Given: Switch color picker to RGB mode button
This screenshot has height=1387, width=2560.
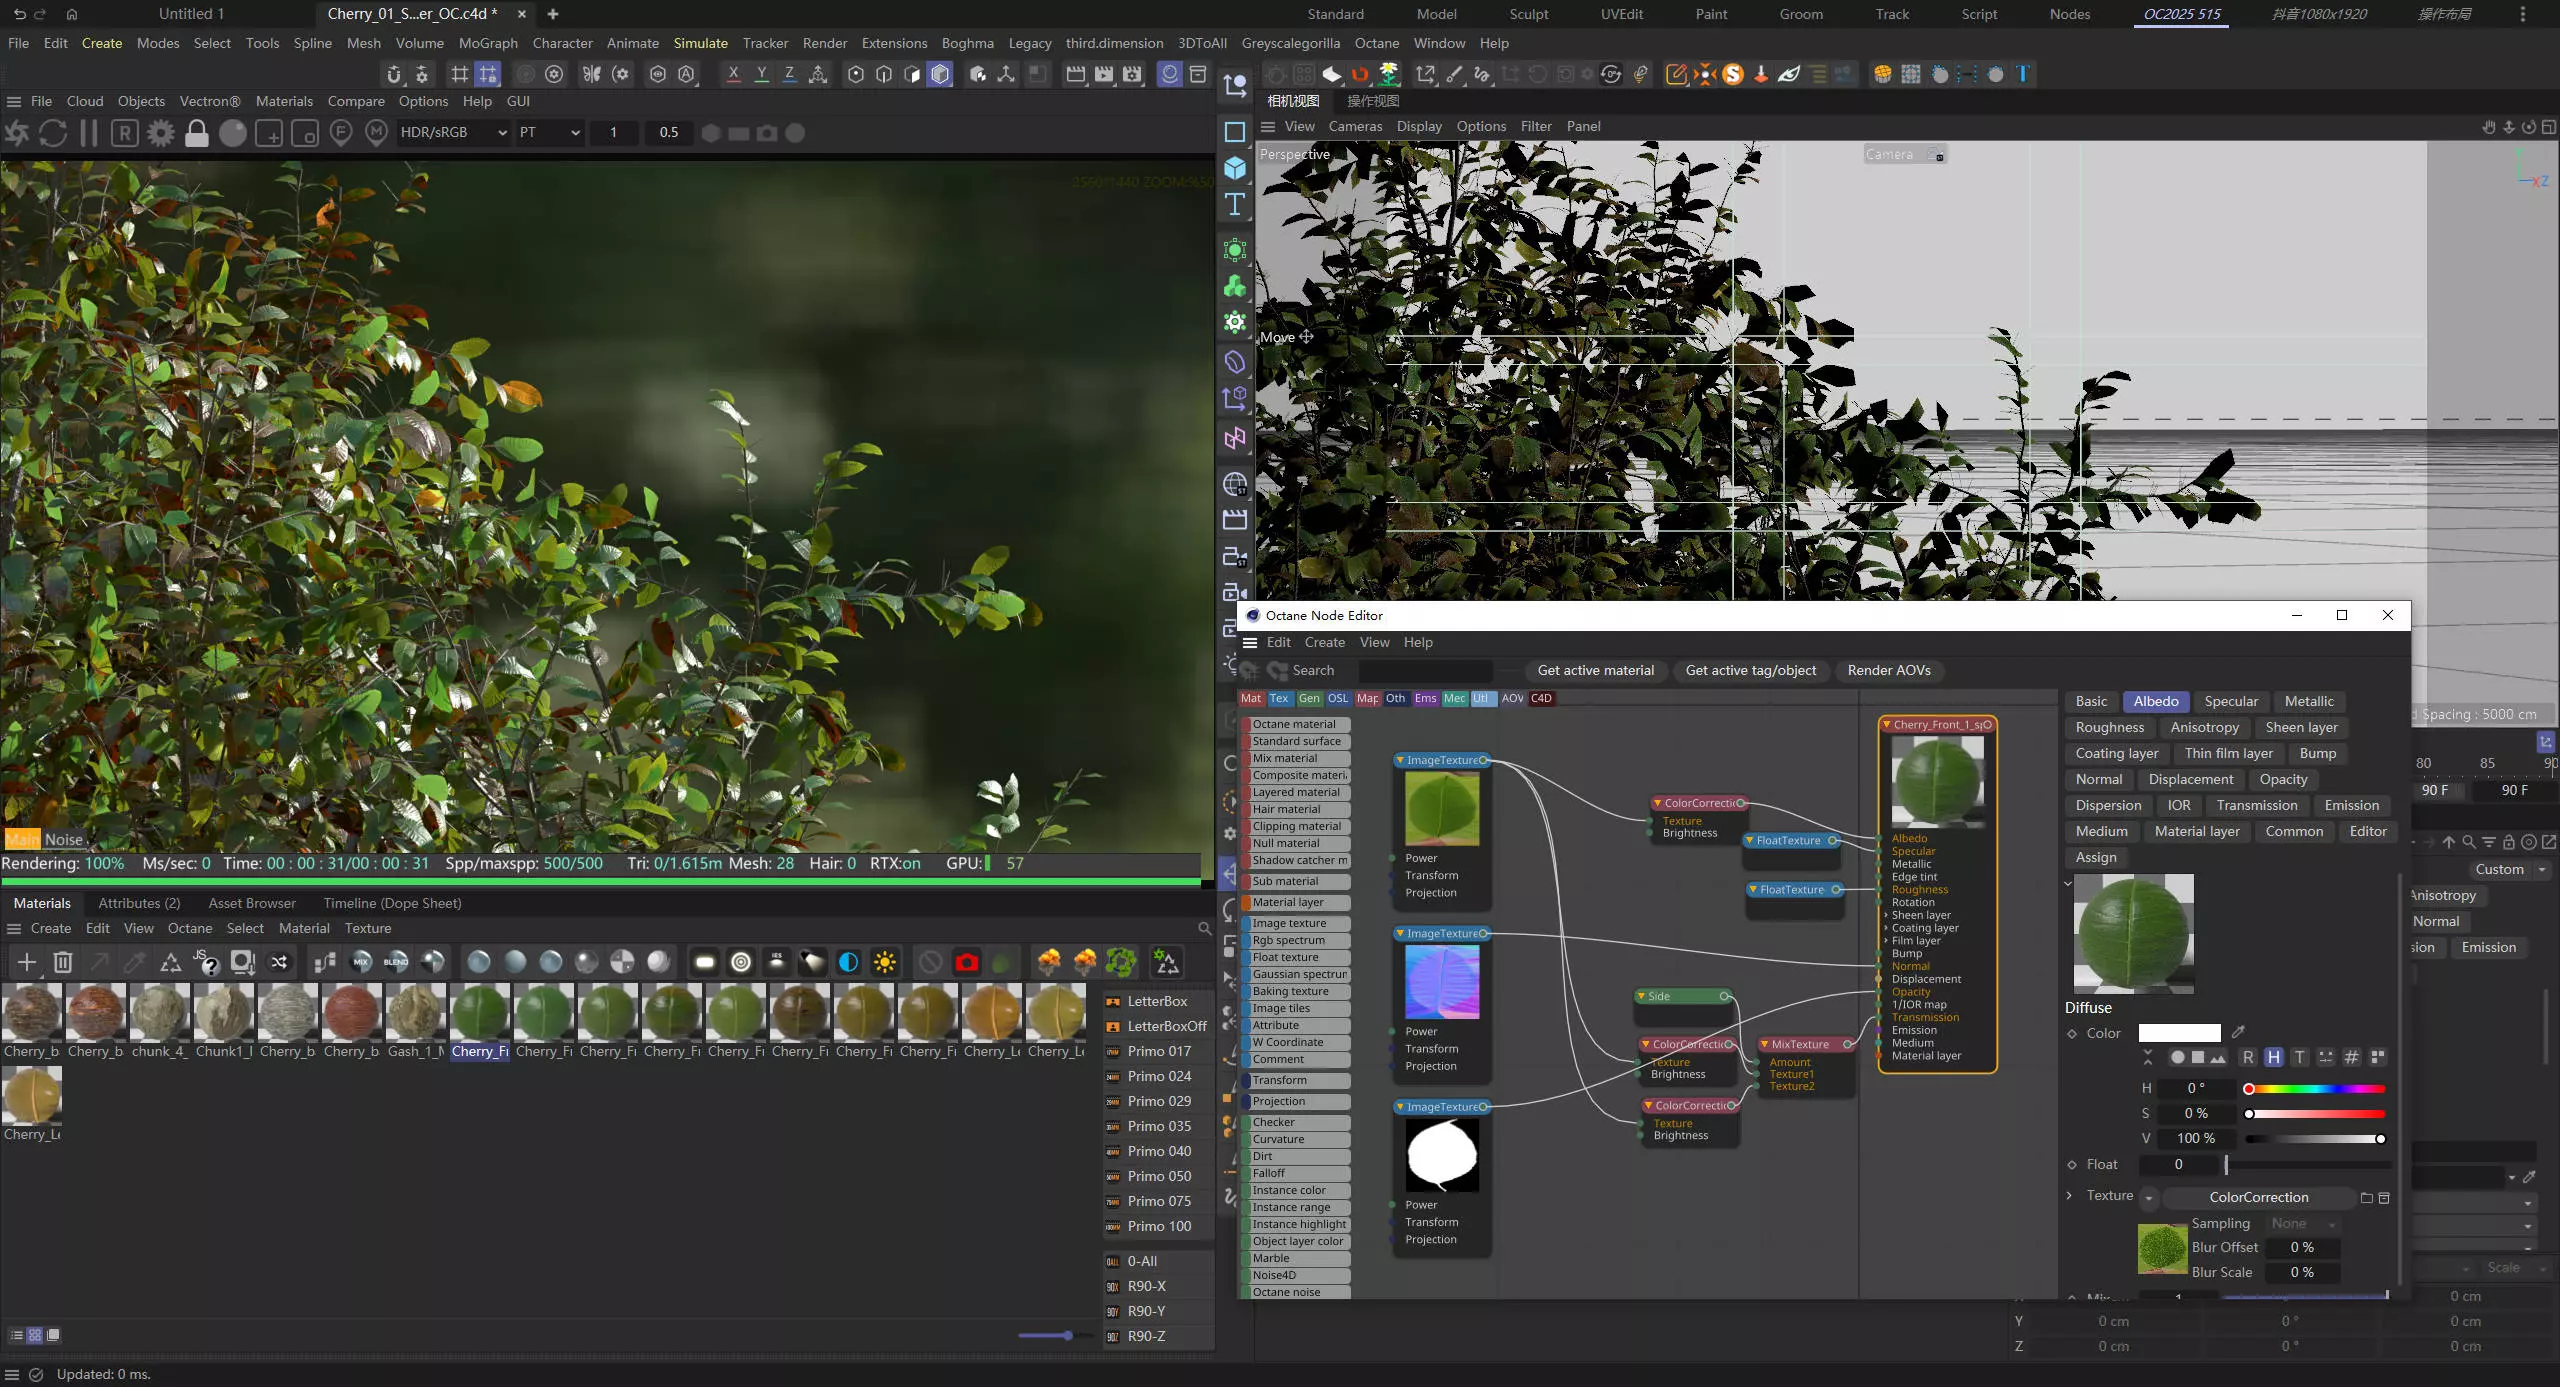Looking at the screenshot, I should (x=2247, y=1057).
